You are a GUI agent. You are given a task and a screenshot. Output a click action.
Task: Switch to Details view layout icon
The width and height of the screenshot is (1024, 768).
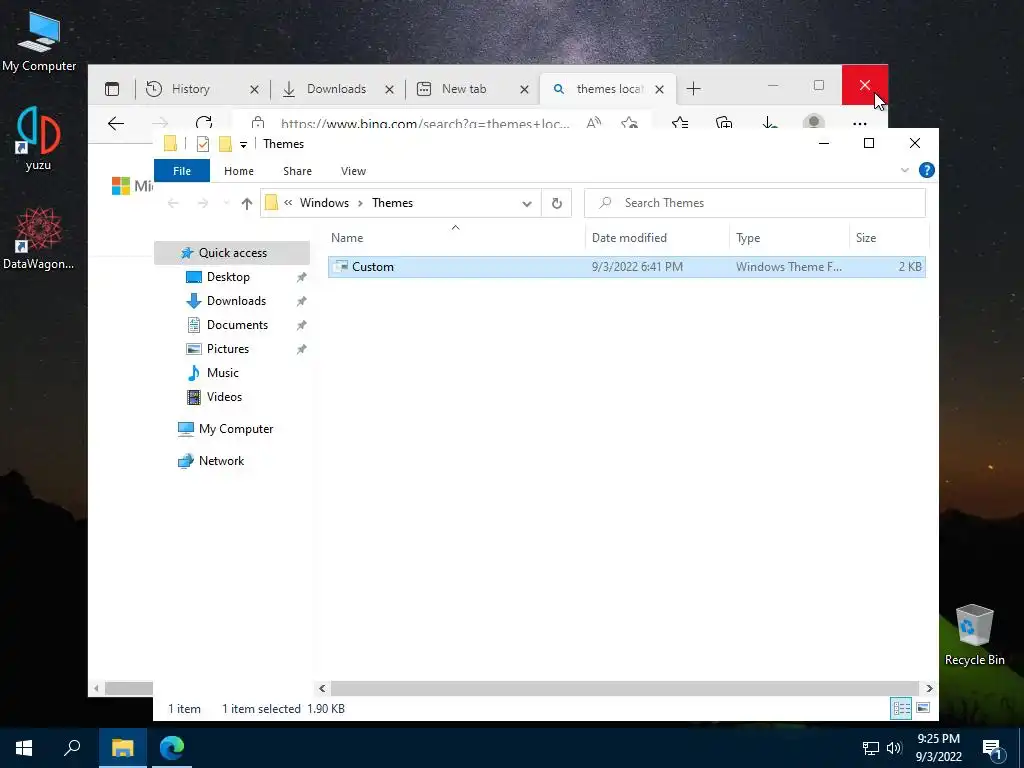click(901, 709)
